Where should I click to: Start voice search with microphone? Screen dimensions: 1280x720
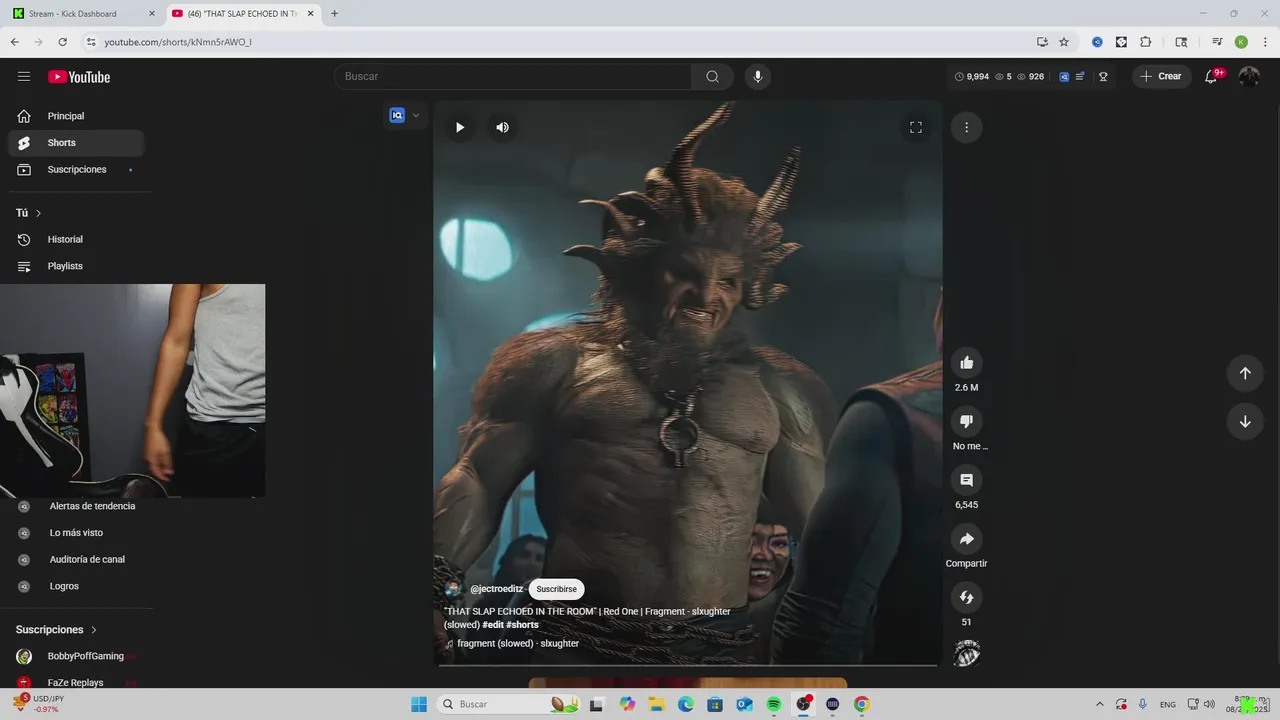click(x=758, y=77)
